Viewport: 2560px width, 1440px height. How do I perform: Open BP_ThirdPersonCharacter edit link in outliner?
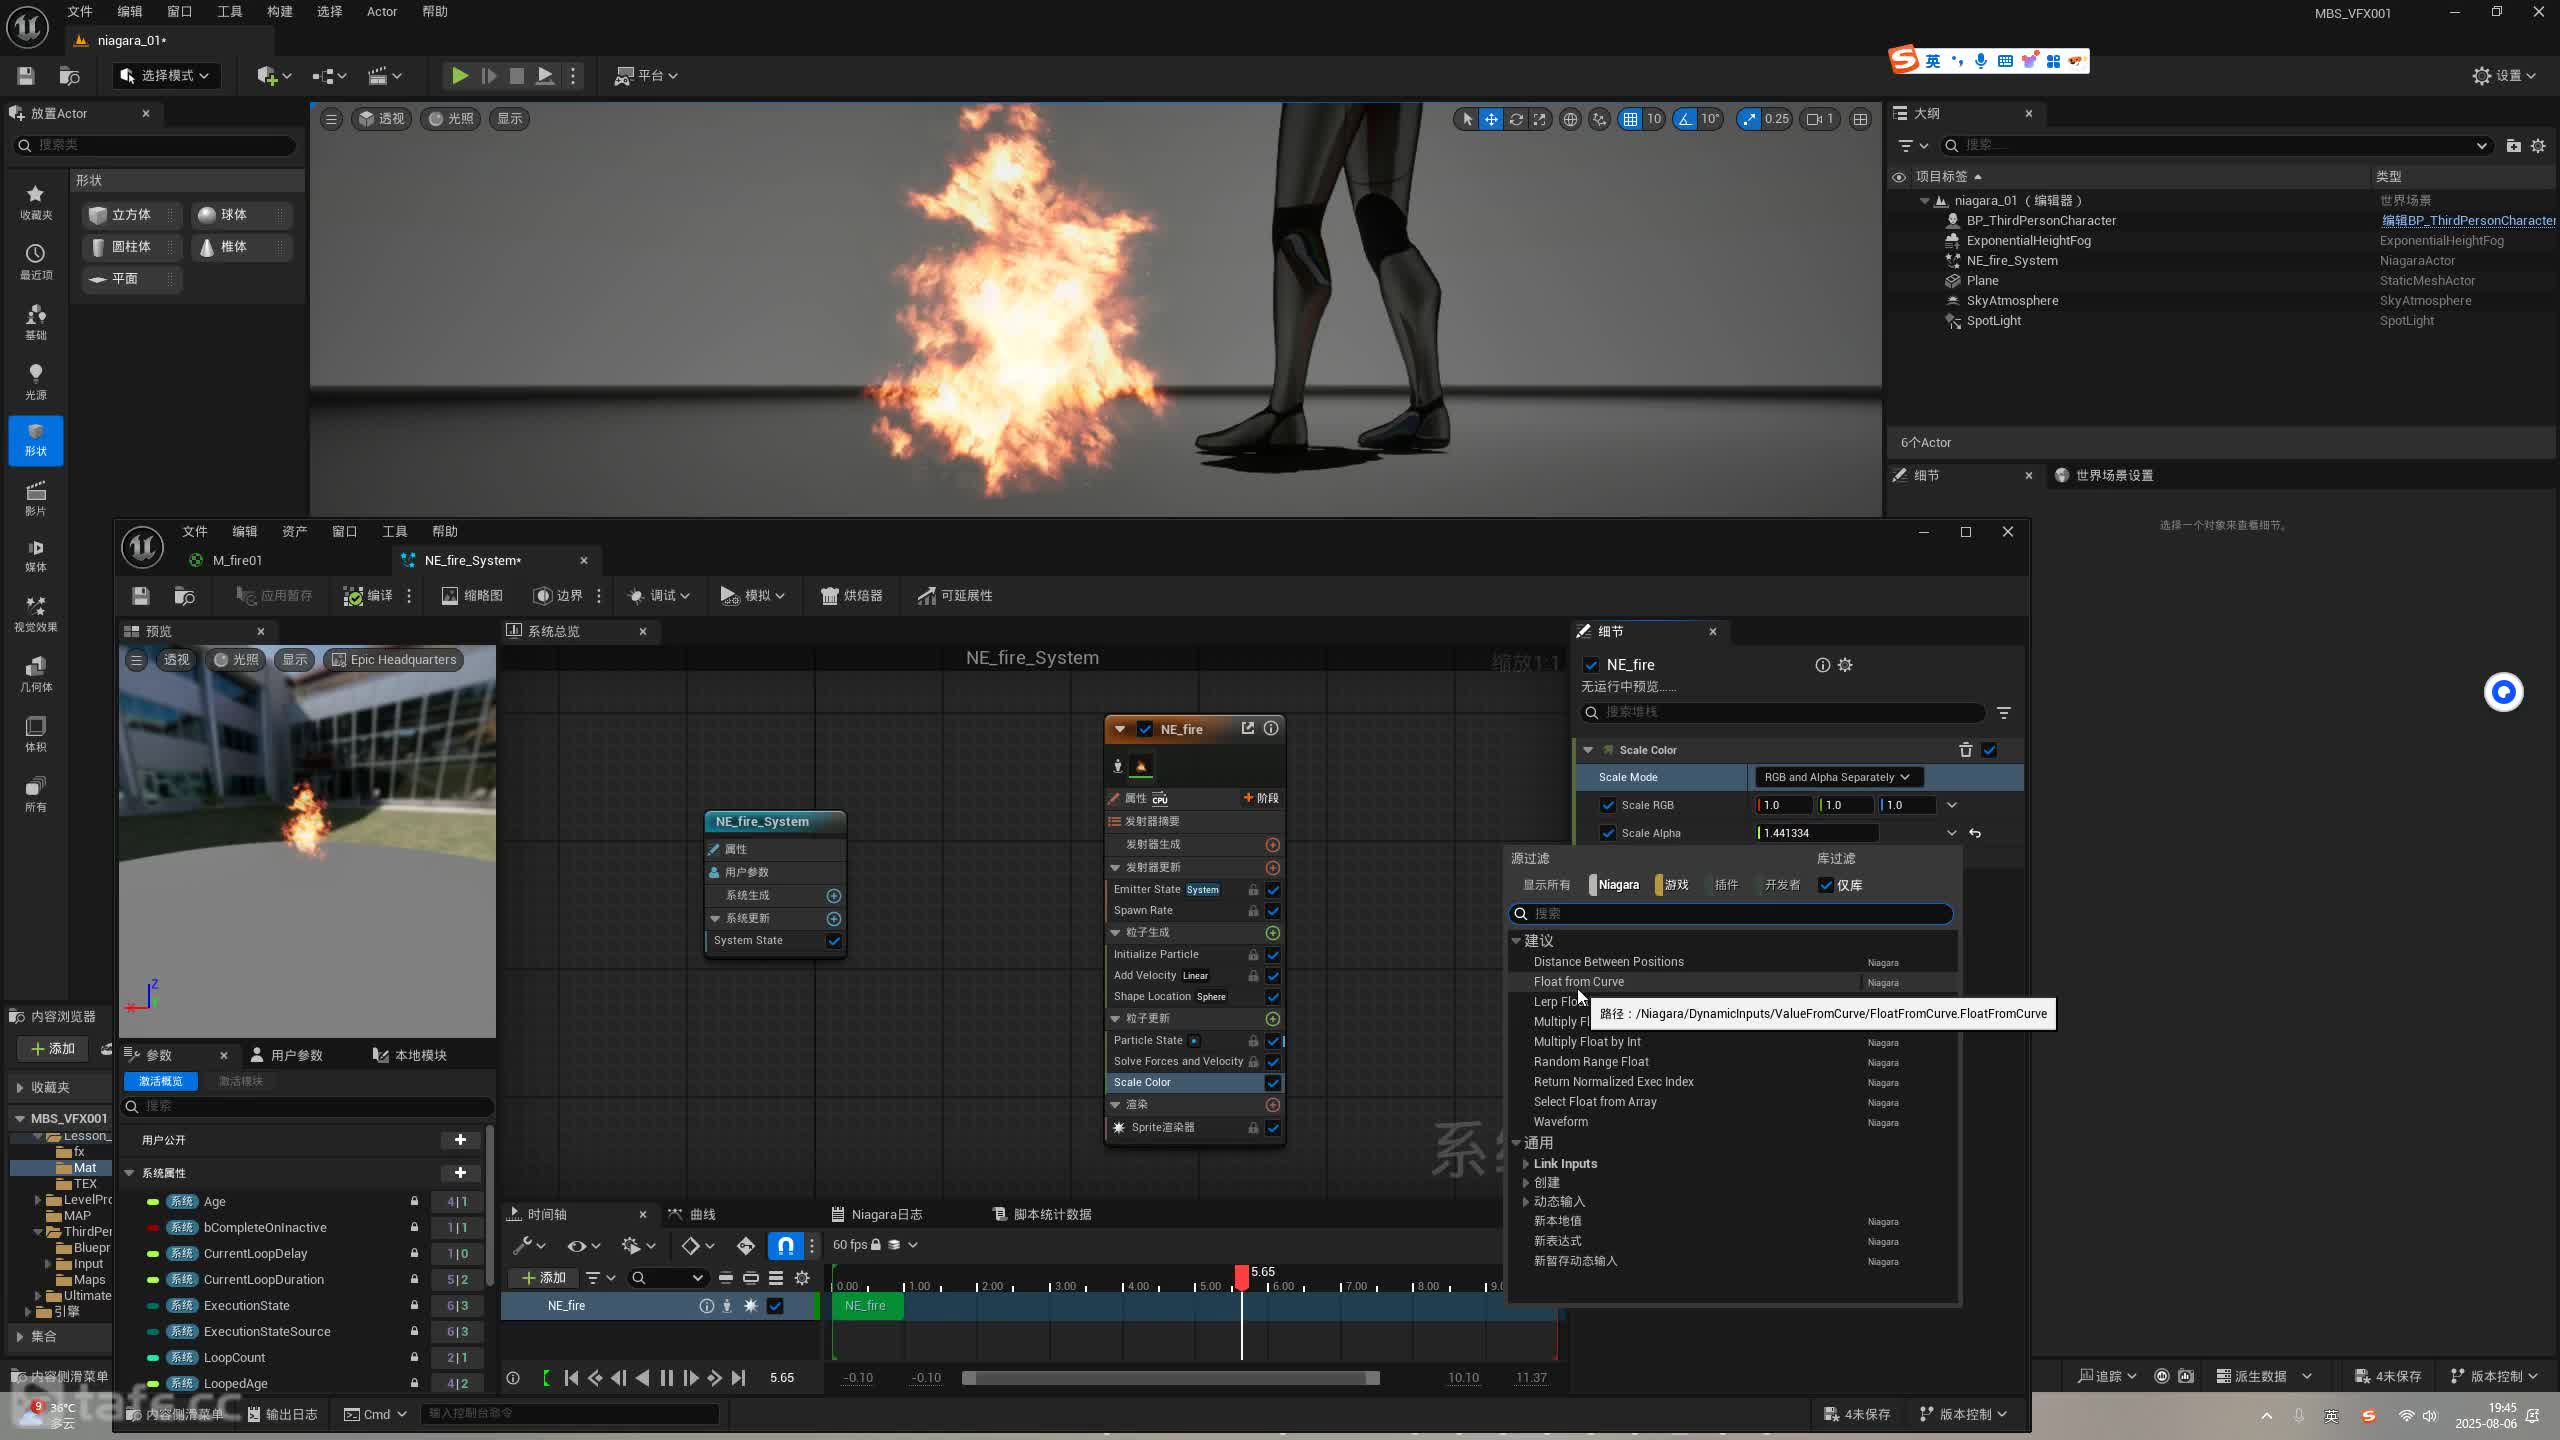(2468, 221)
